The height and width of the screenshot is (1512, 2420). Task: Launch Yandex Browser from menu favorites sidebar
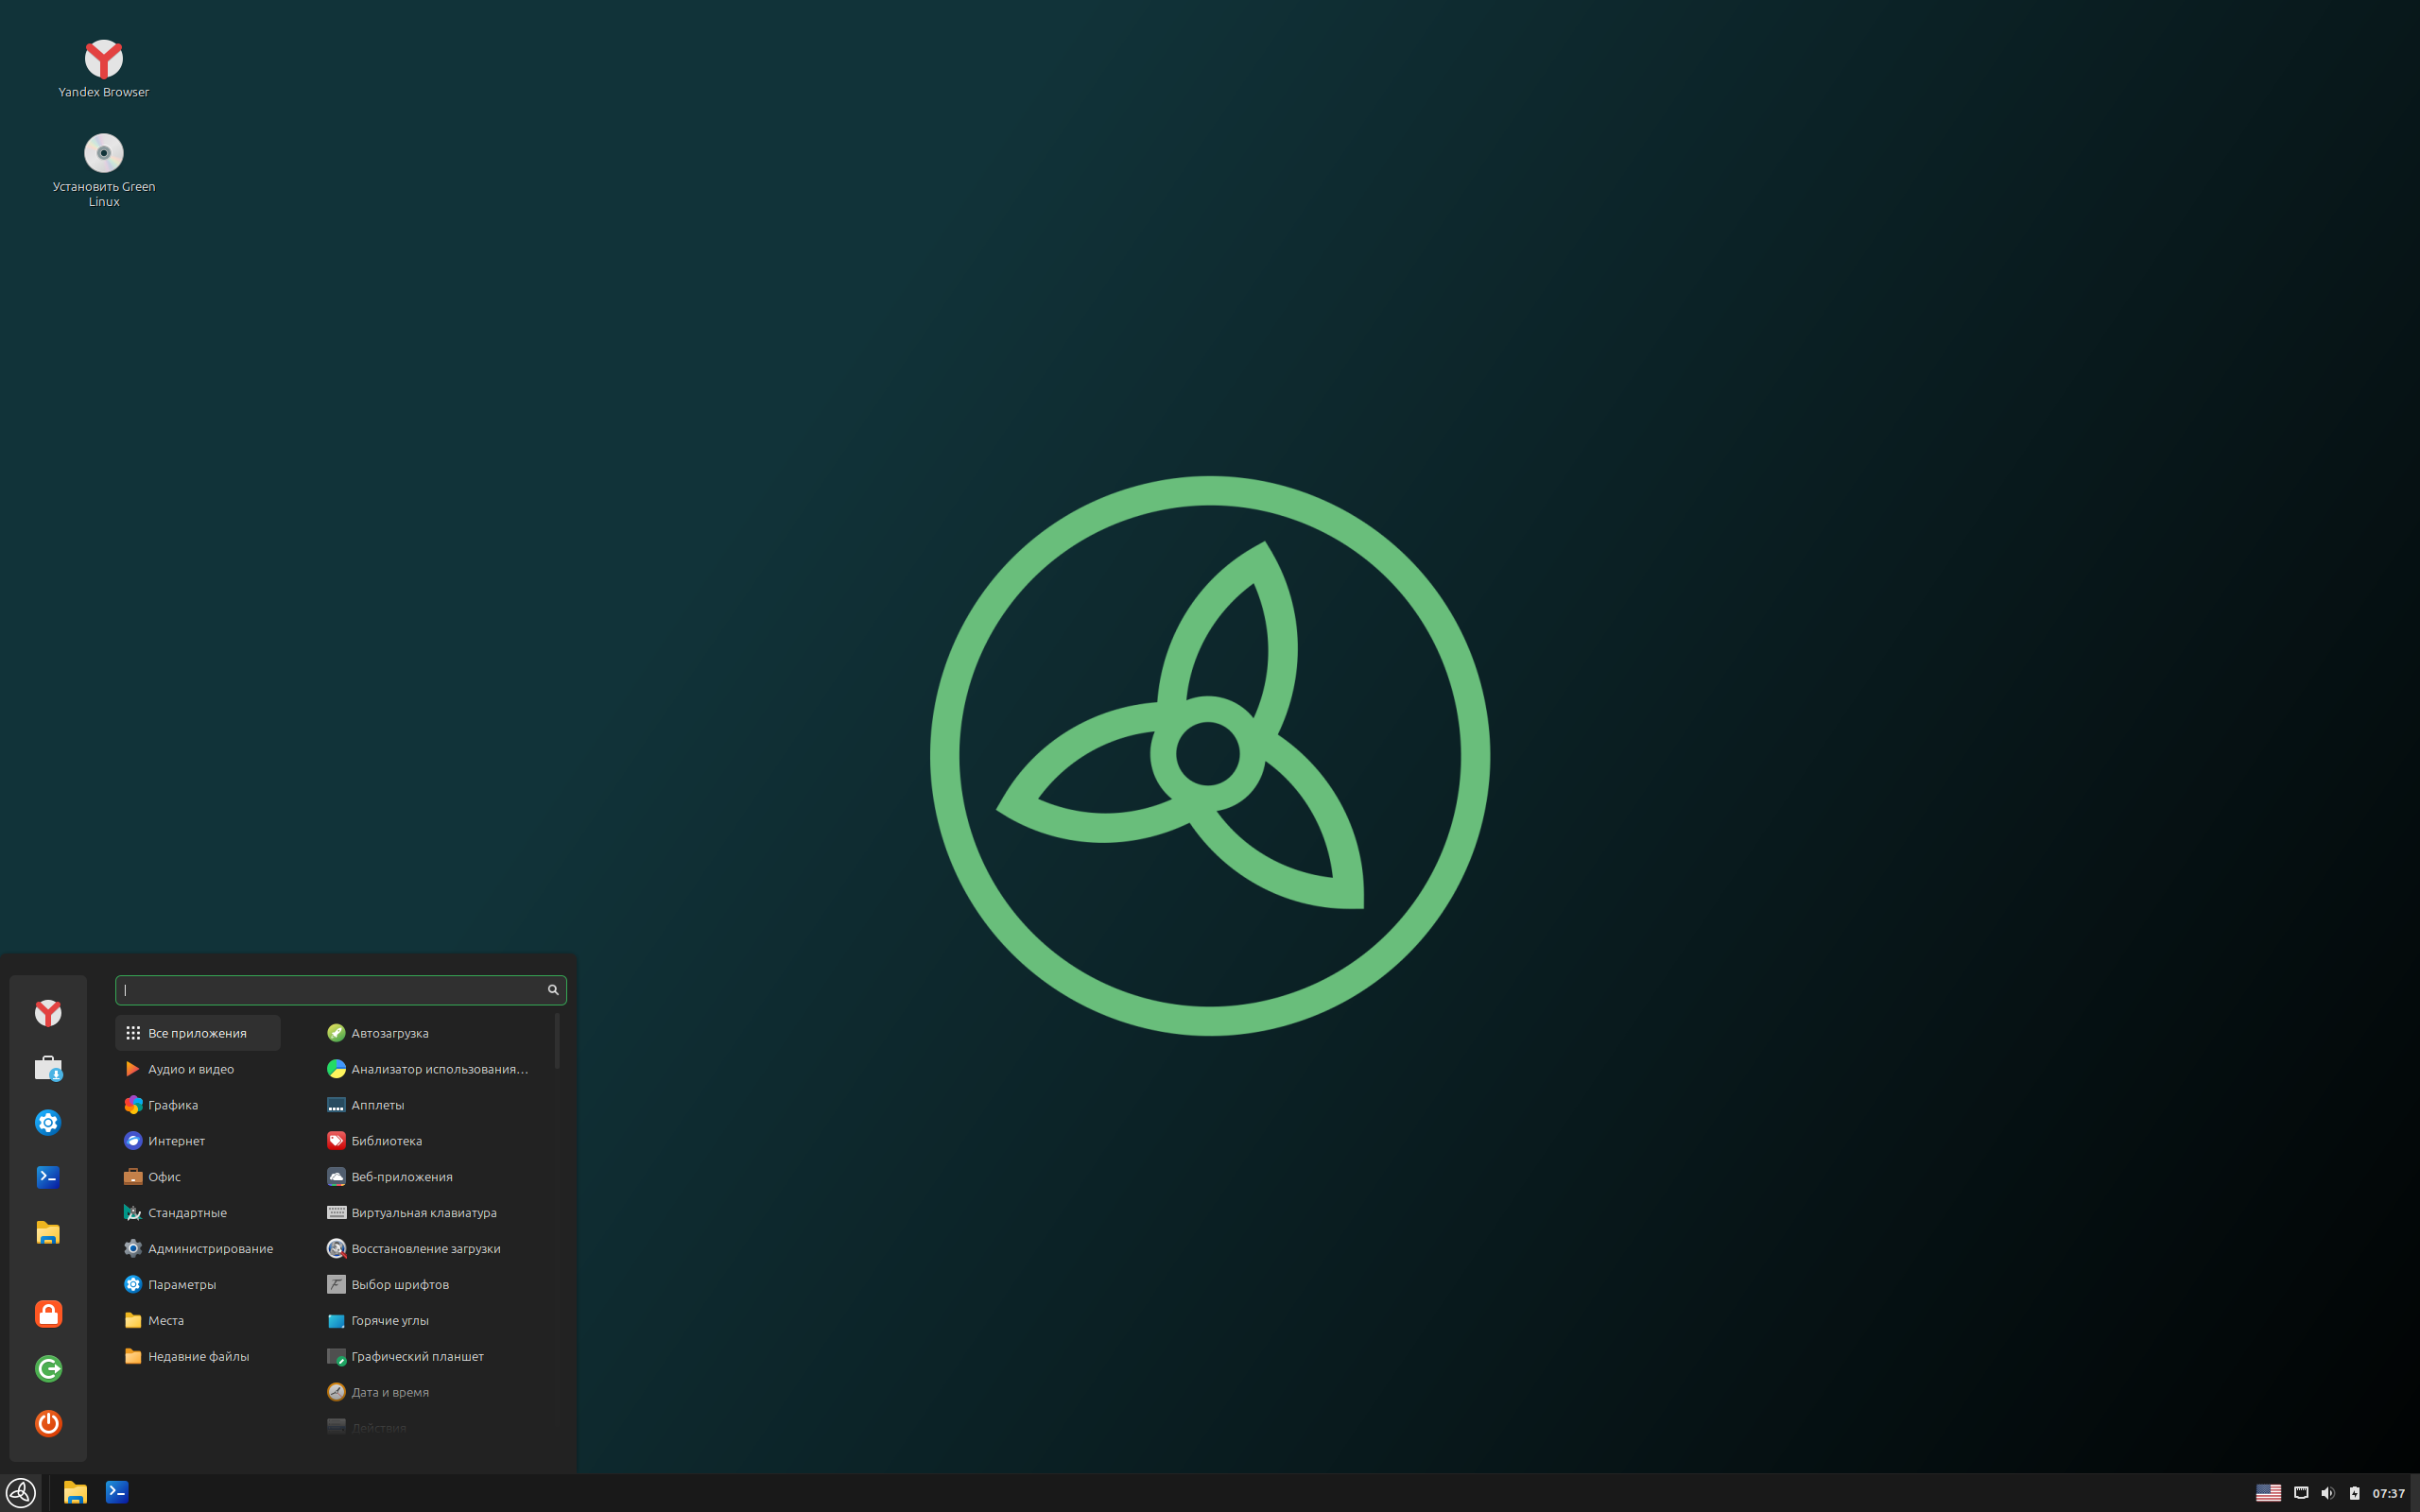(48, 1013)
